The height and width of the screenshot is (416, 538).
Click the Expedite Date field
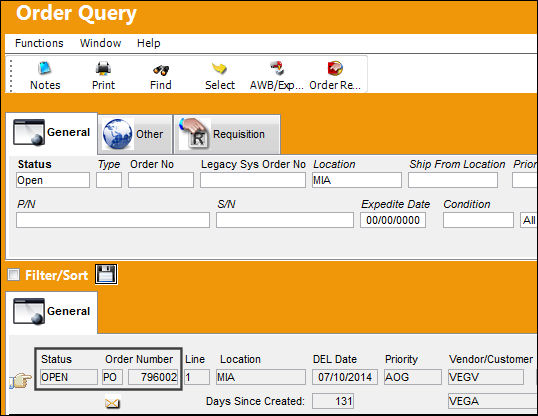pyautogui.click(x=393, y=220)
